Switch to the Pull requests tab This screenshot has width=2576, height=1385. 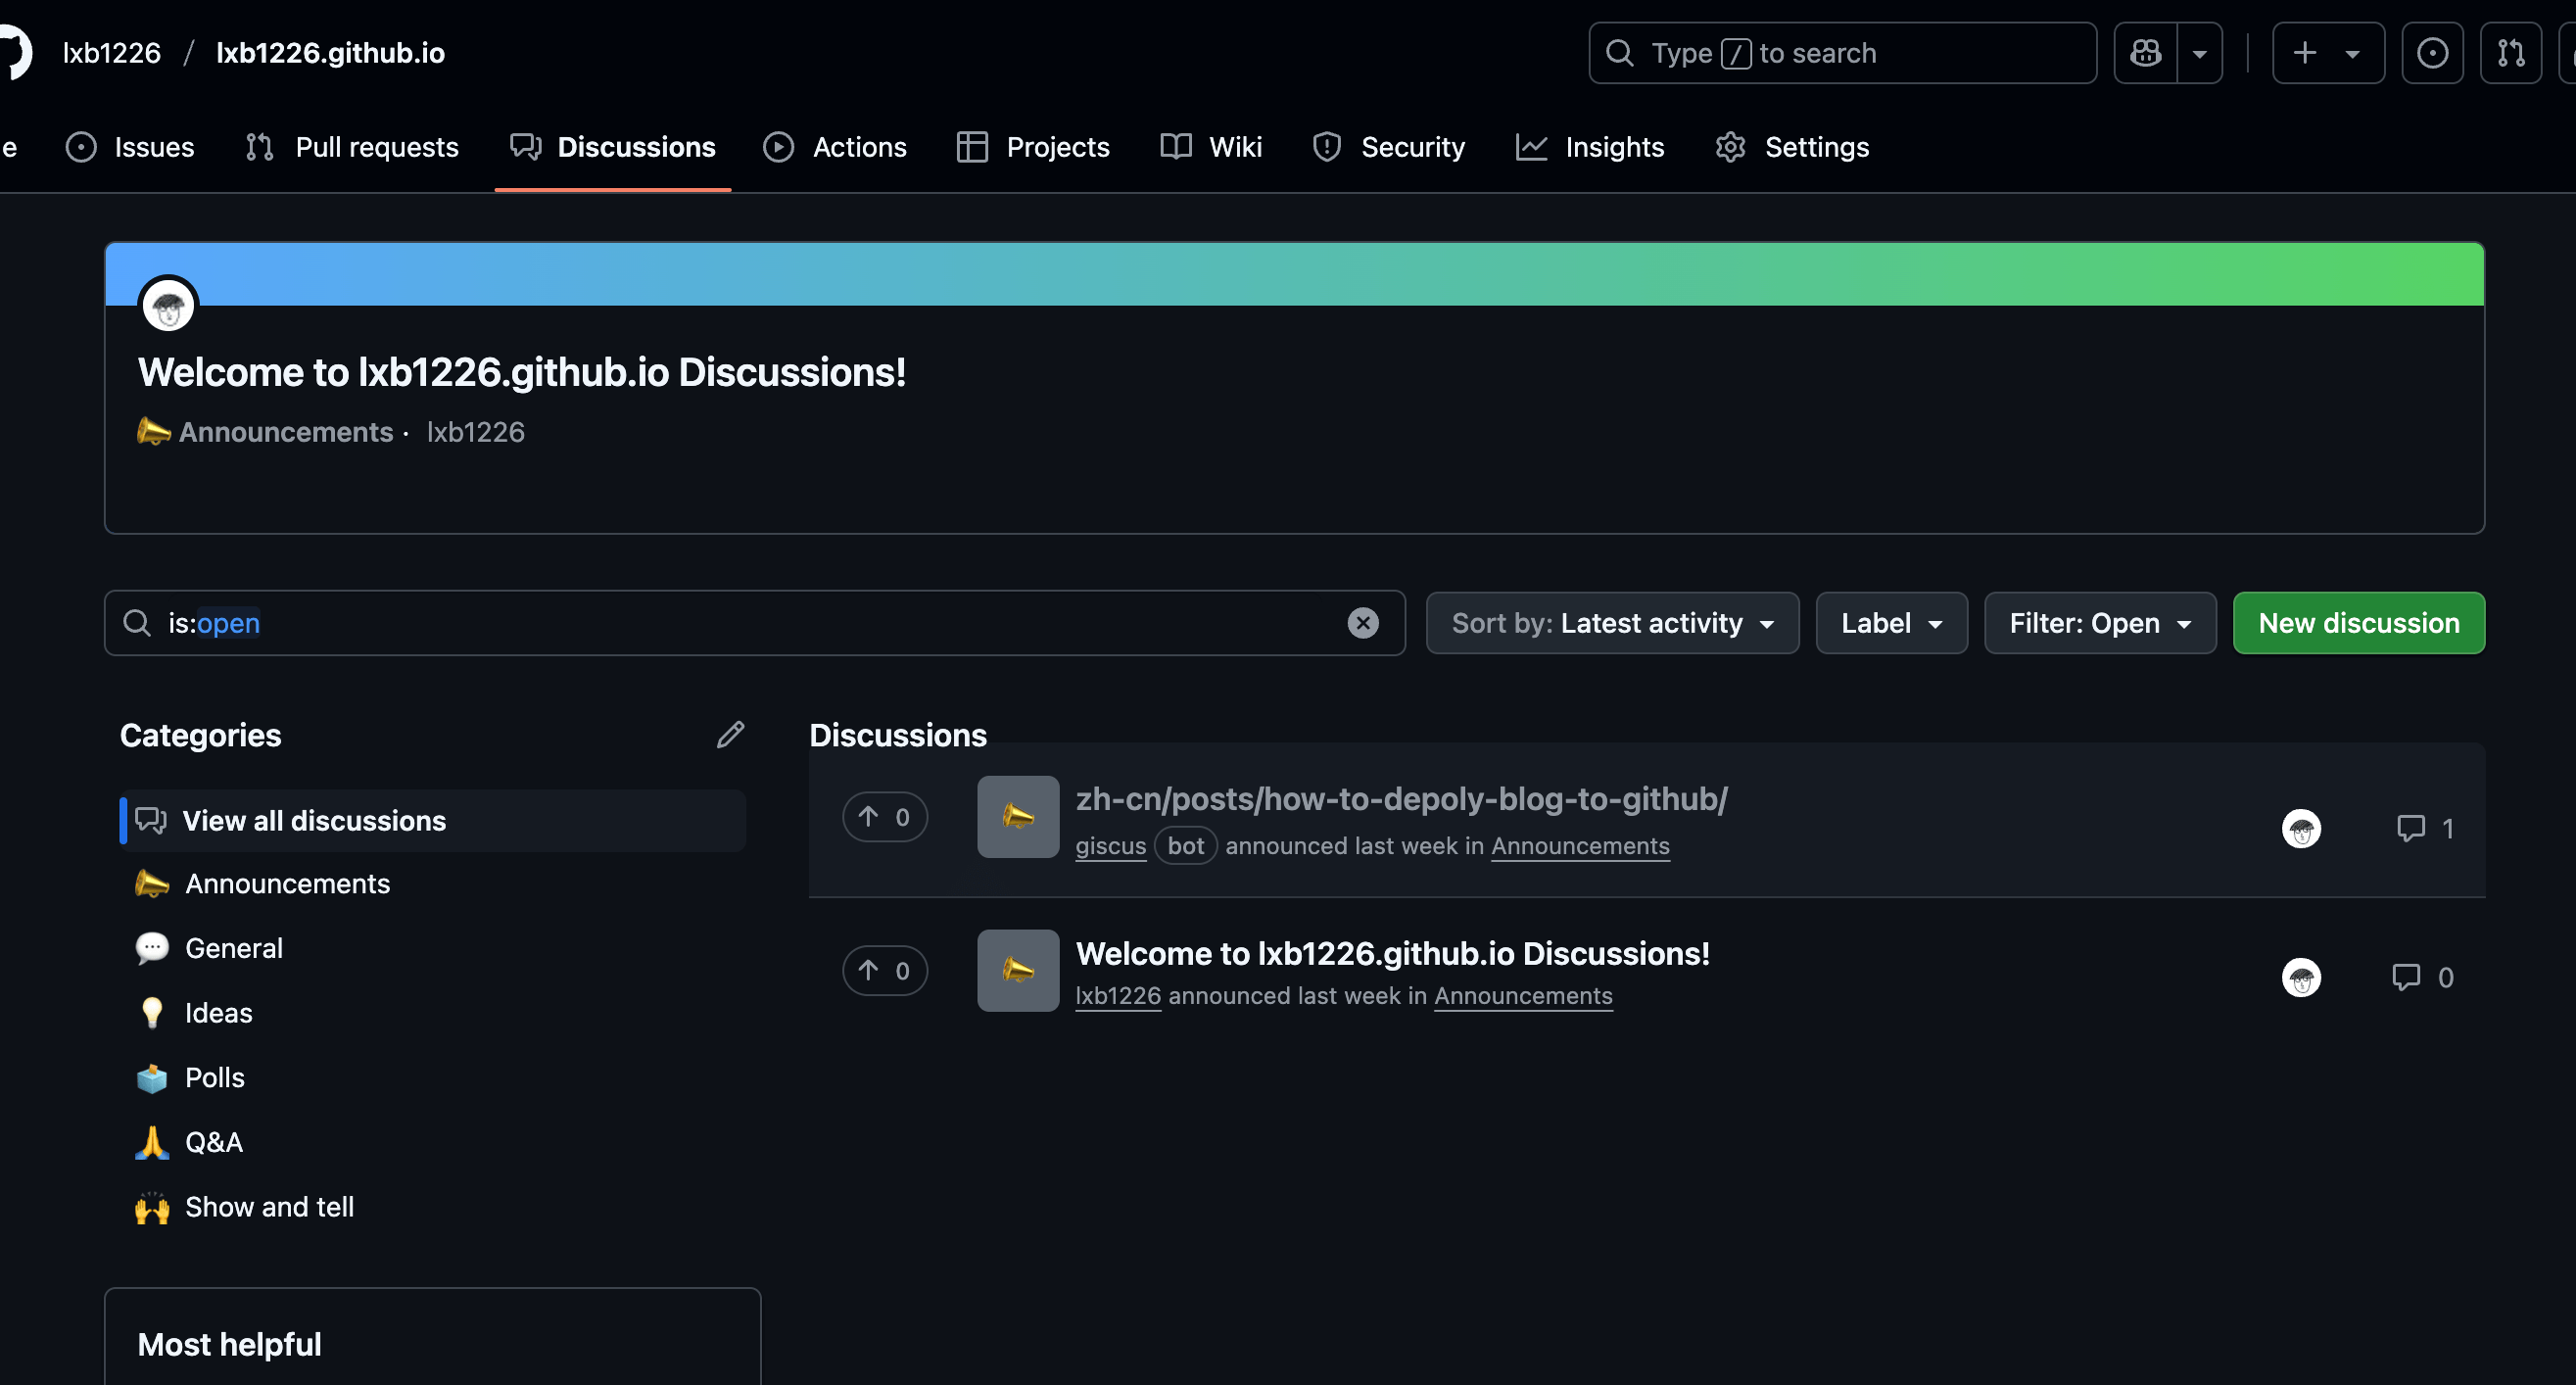(352, 147)
